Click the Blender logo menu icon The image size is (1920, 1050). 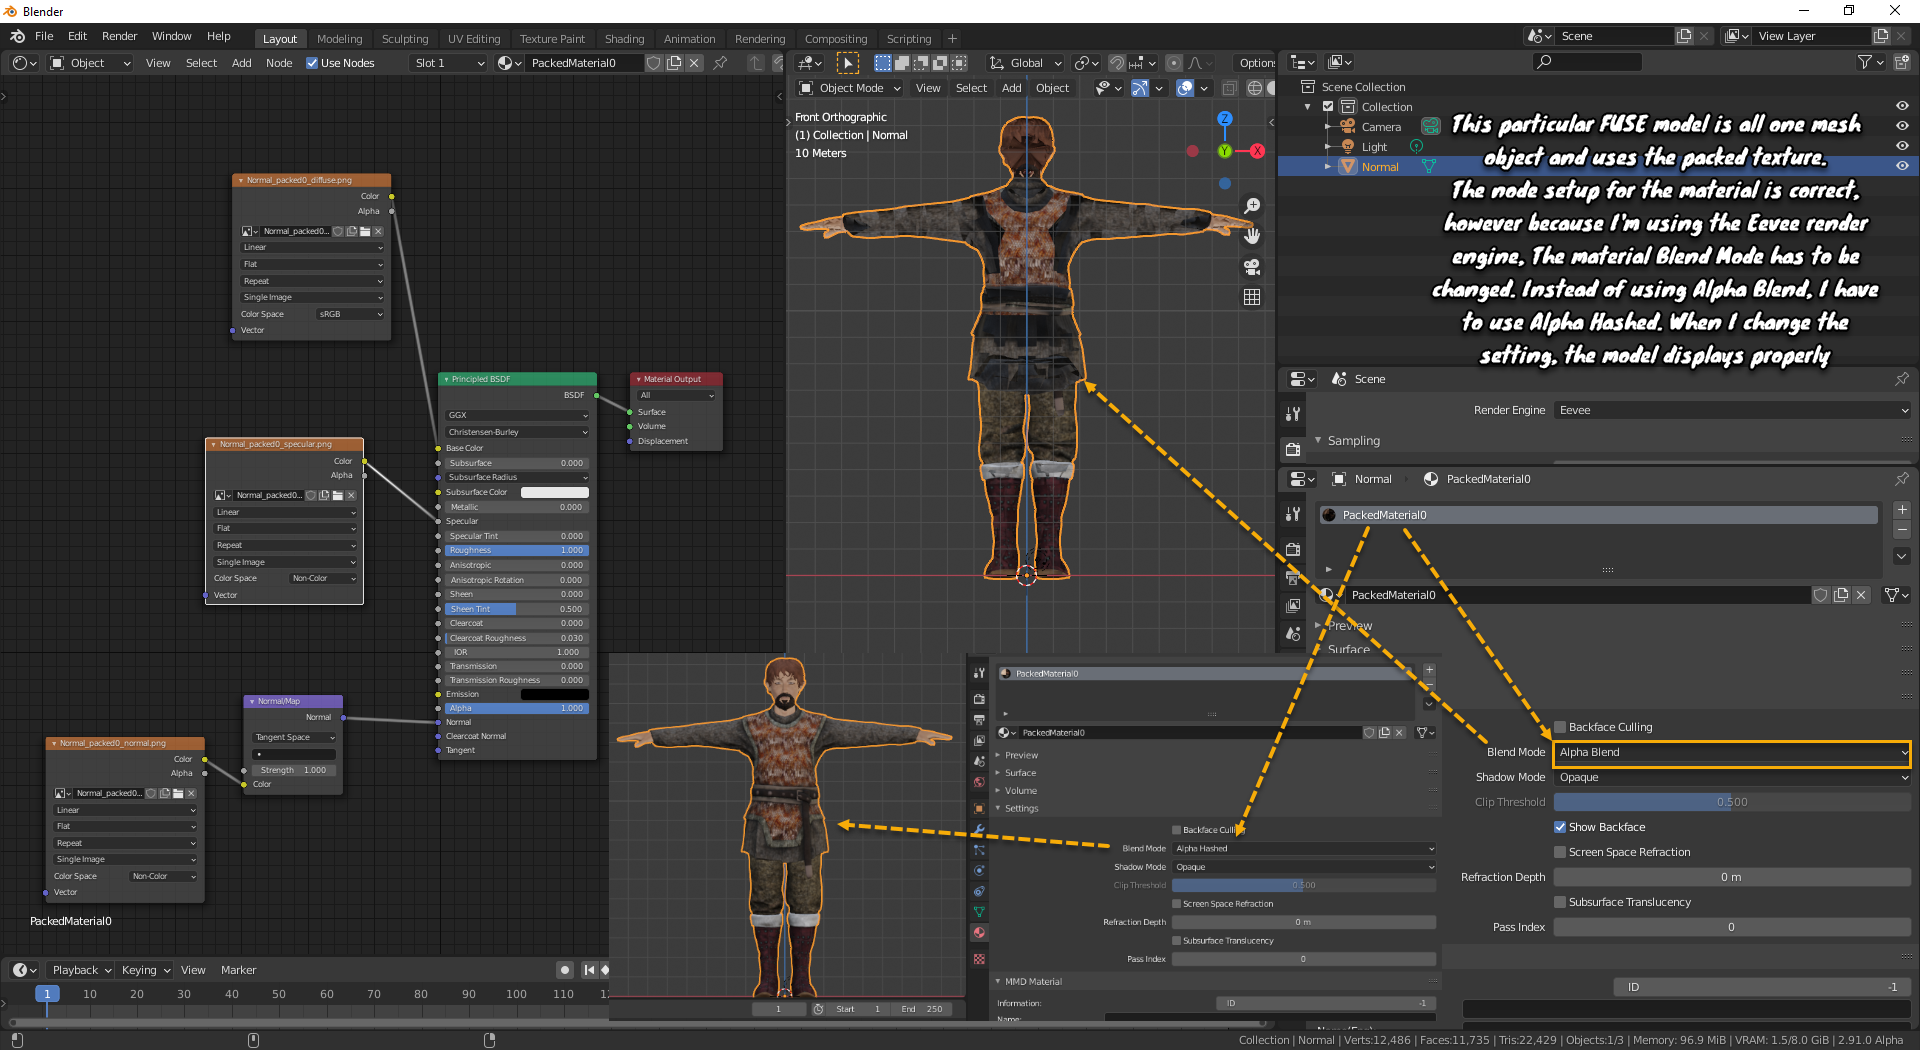[x=17, y=36]
